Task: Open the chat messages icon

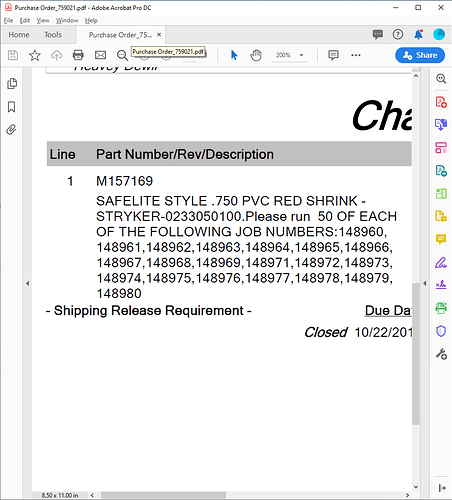Action: coord(377,34)
